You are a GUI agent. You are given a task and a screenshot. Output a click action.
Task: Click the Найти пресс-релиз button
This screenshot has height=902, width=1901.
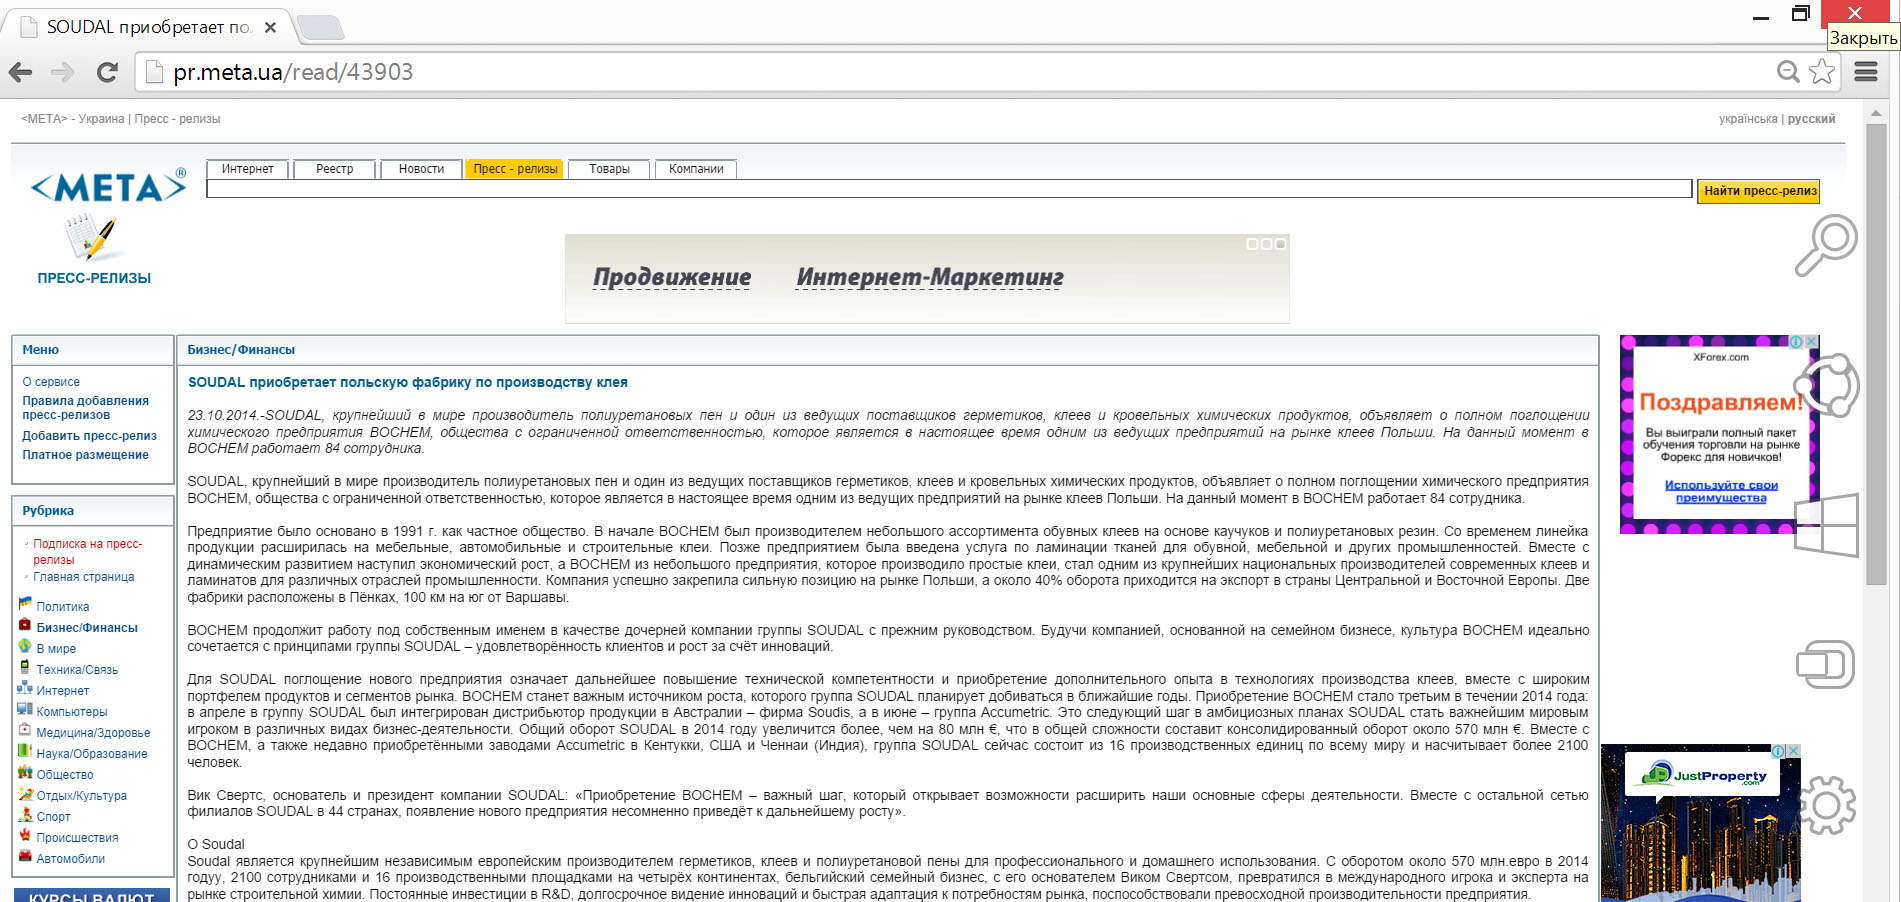click(1759, 191)
